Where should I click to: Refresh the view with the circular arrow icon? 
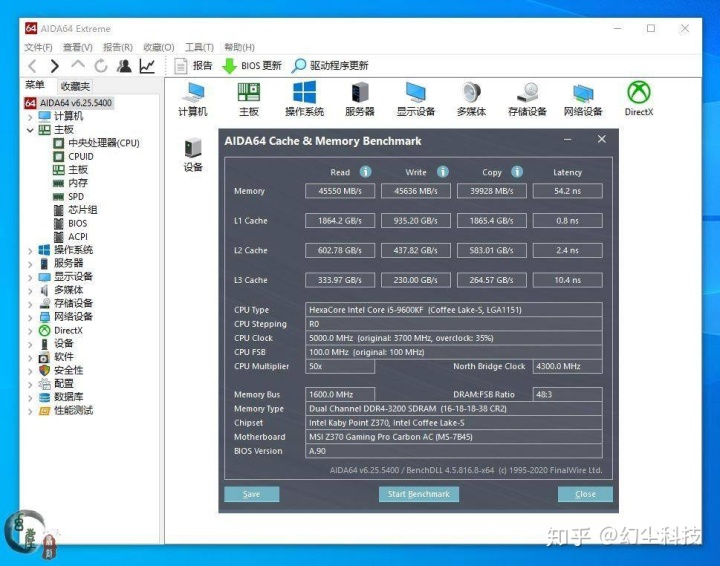(x=101, y=66)
